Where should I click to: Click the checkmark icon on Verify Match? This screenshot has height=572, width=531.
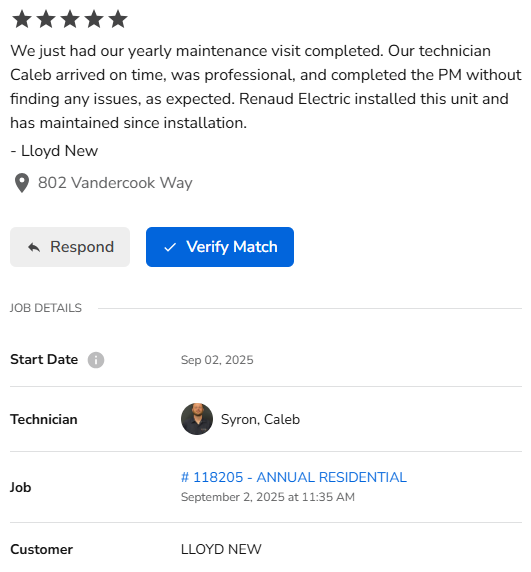[170, 247]
